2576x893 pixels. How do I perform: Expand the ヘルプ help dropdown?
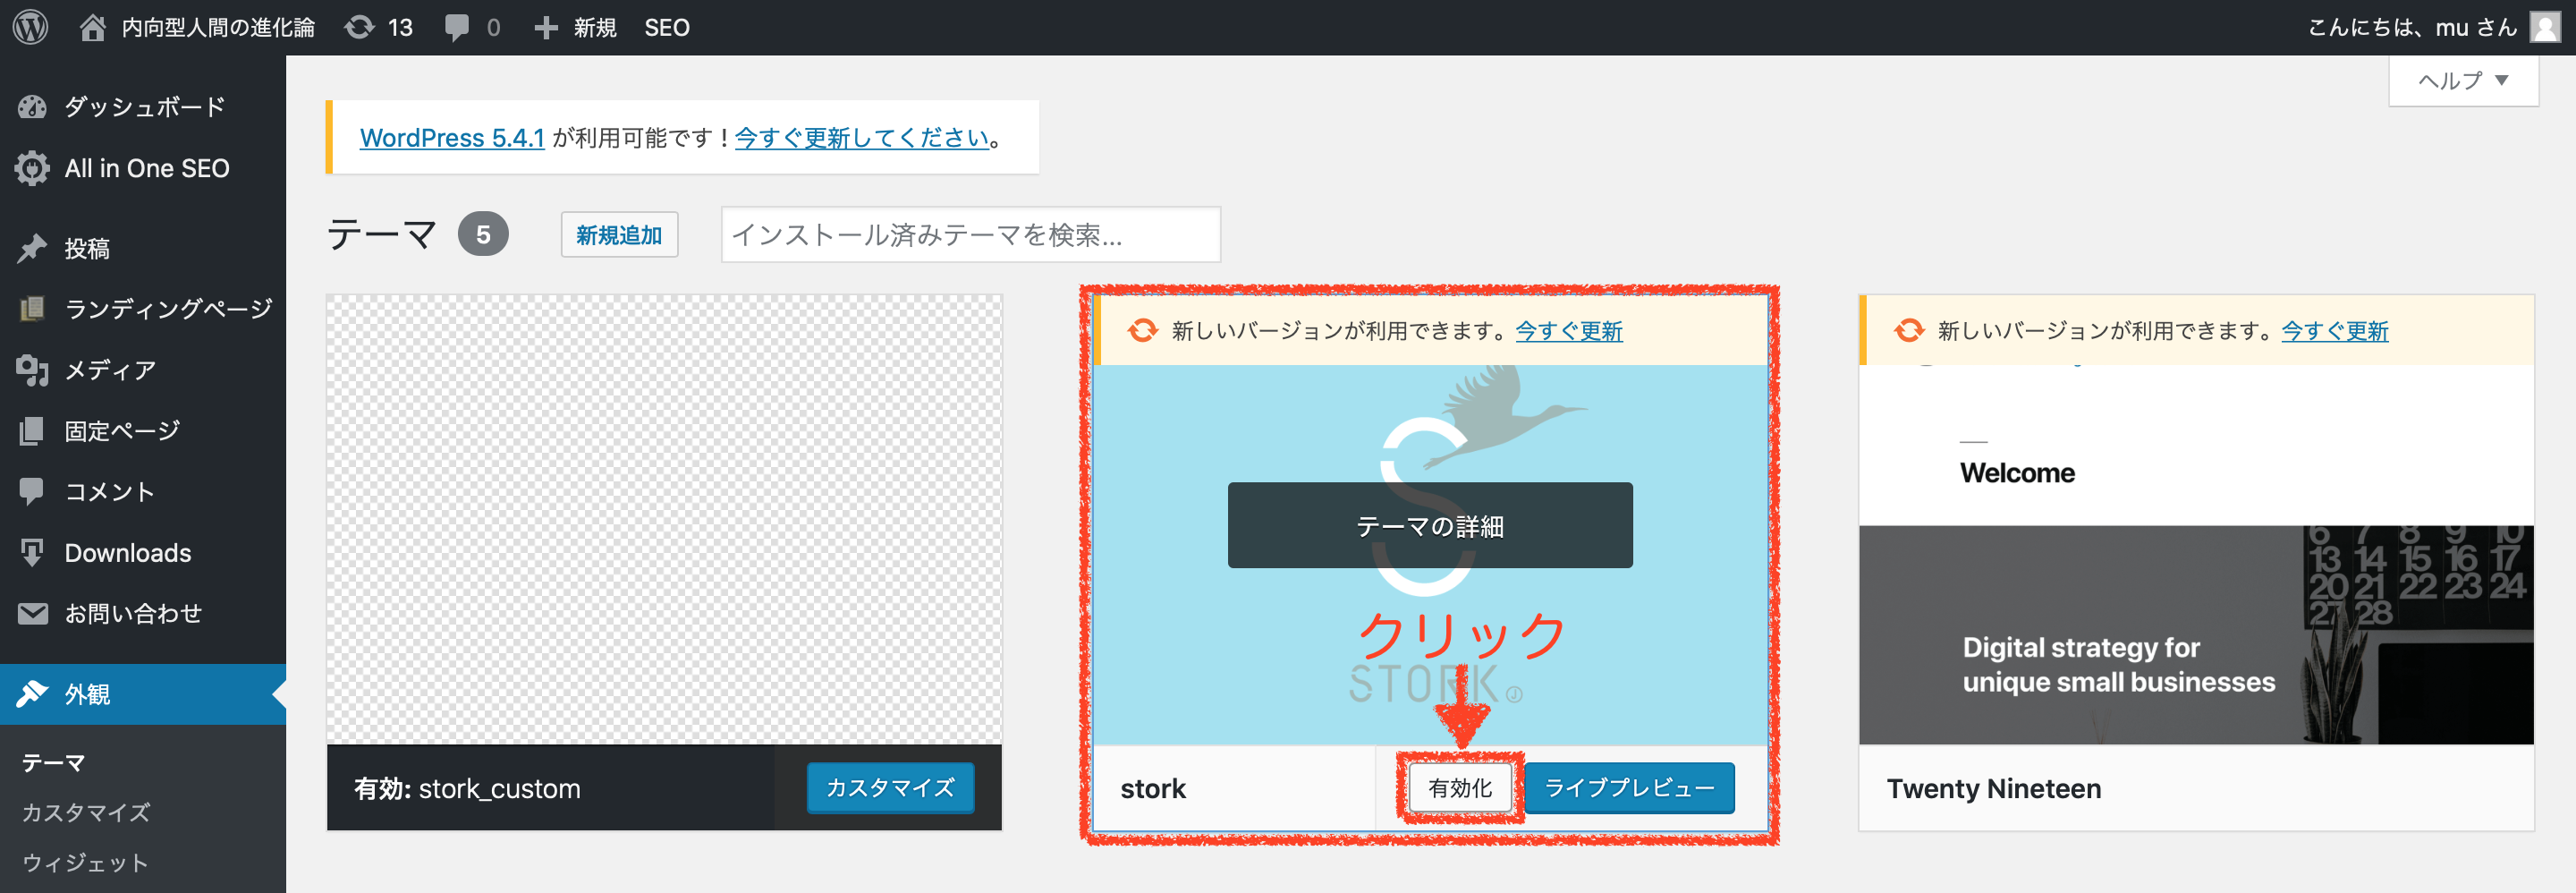(x=2463, y=80)
